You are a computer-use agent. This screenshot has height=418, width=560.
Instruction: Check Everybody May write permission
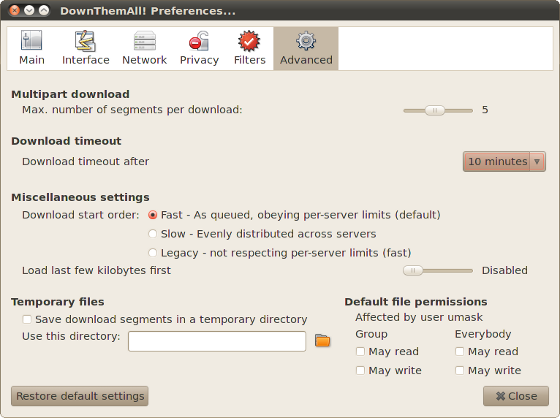point(460,370)
